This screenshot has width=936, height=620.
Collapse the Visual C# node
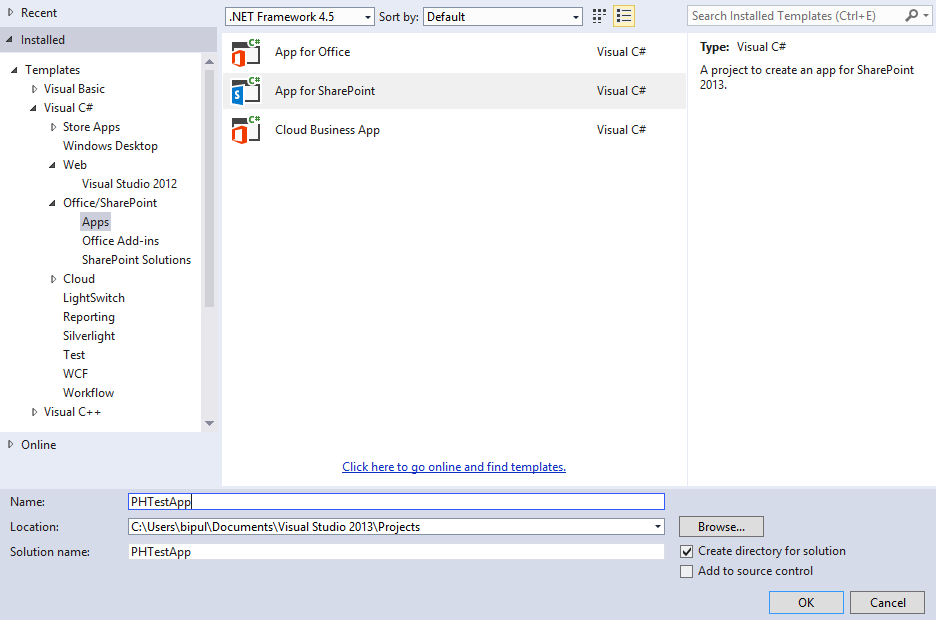click(33, 108)
